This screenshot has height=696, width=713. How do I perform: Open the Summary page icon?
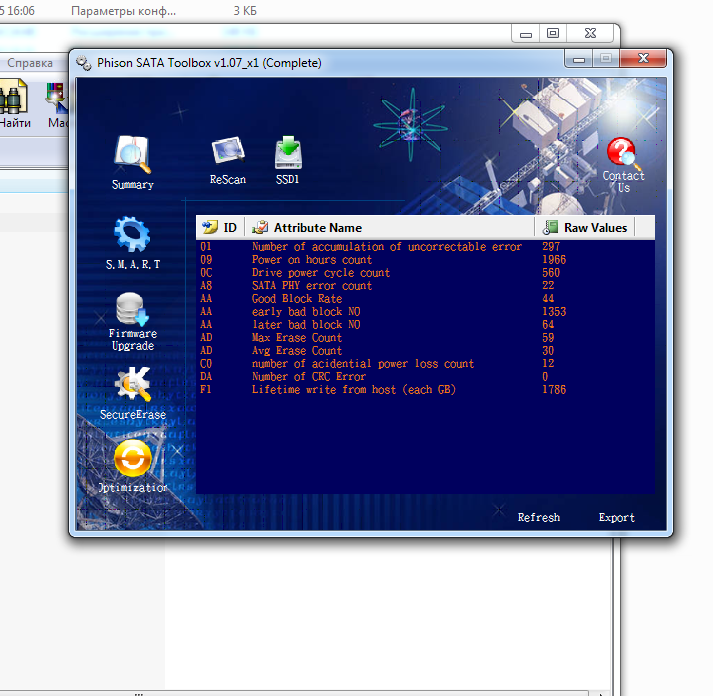point(132,155)
